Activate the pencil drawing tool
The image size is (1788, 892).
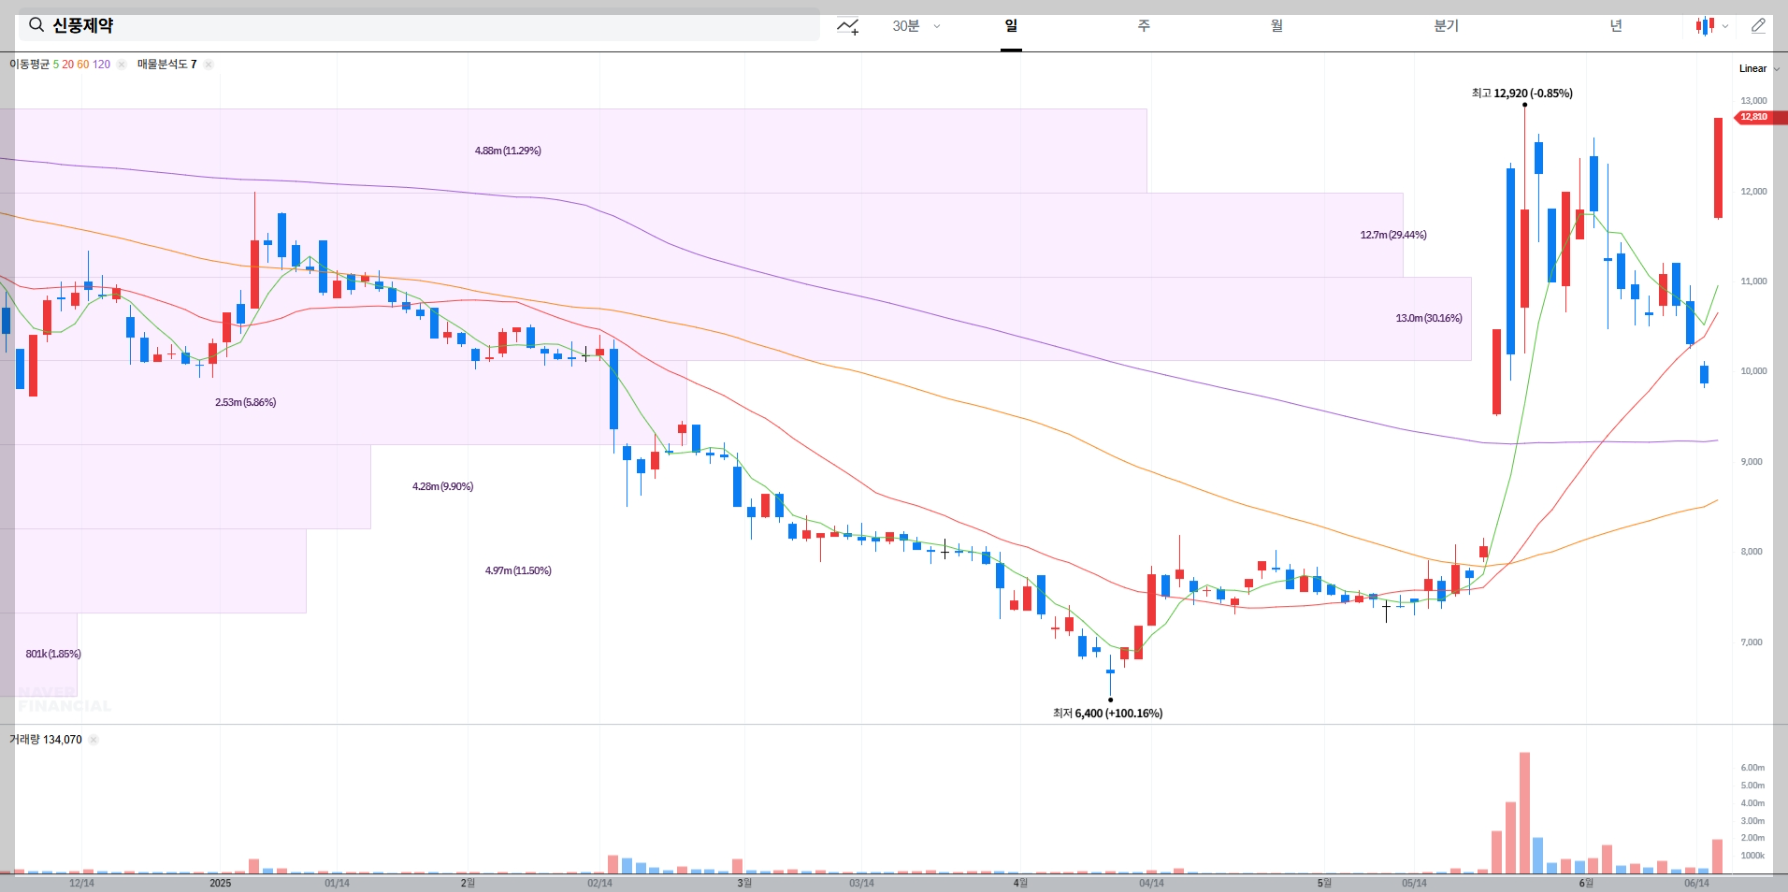pos(1758,26)
